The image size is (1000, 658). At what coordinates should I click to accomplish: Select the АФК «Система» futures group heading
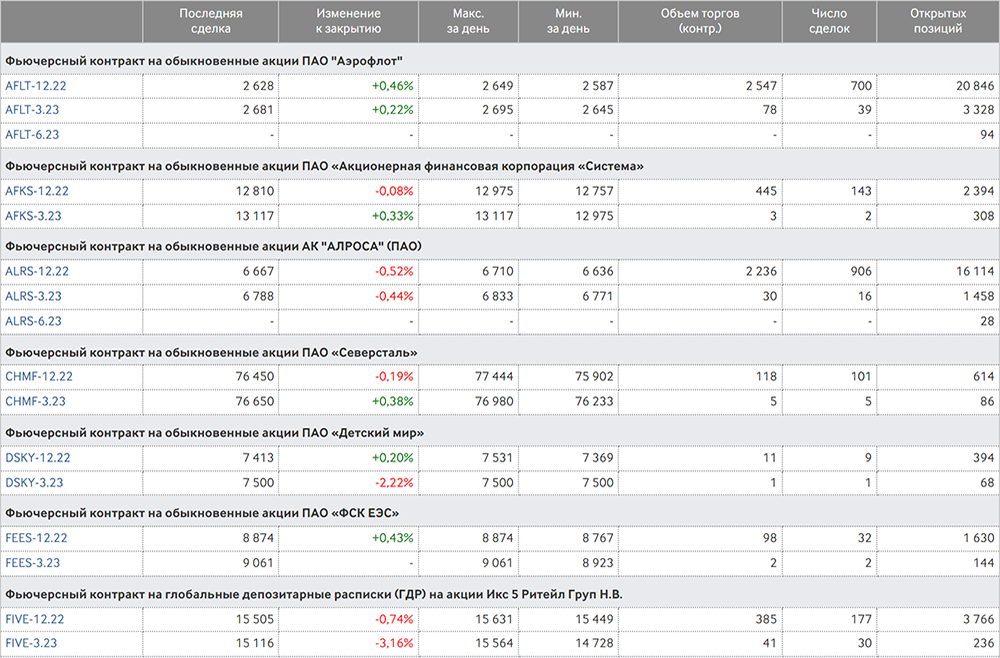325,166
